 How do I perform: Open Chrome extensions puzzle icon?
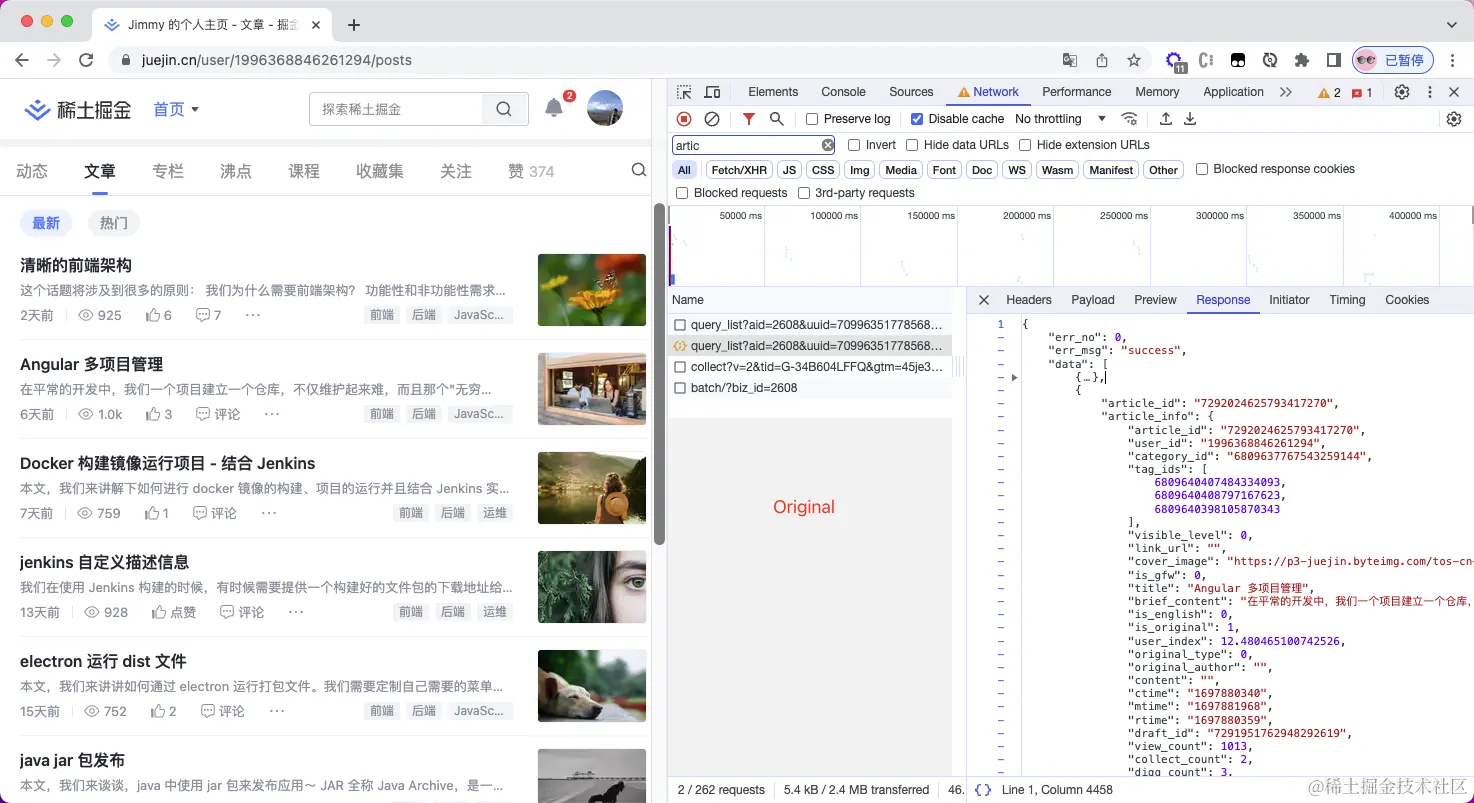point(1302,60)
